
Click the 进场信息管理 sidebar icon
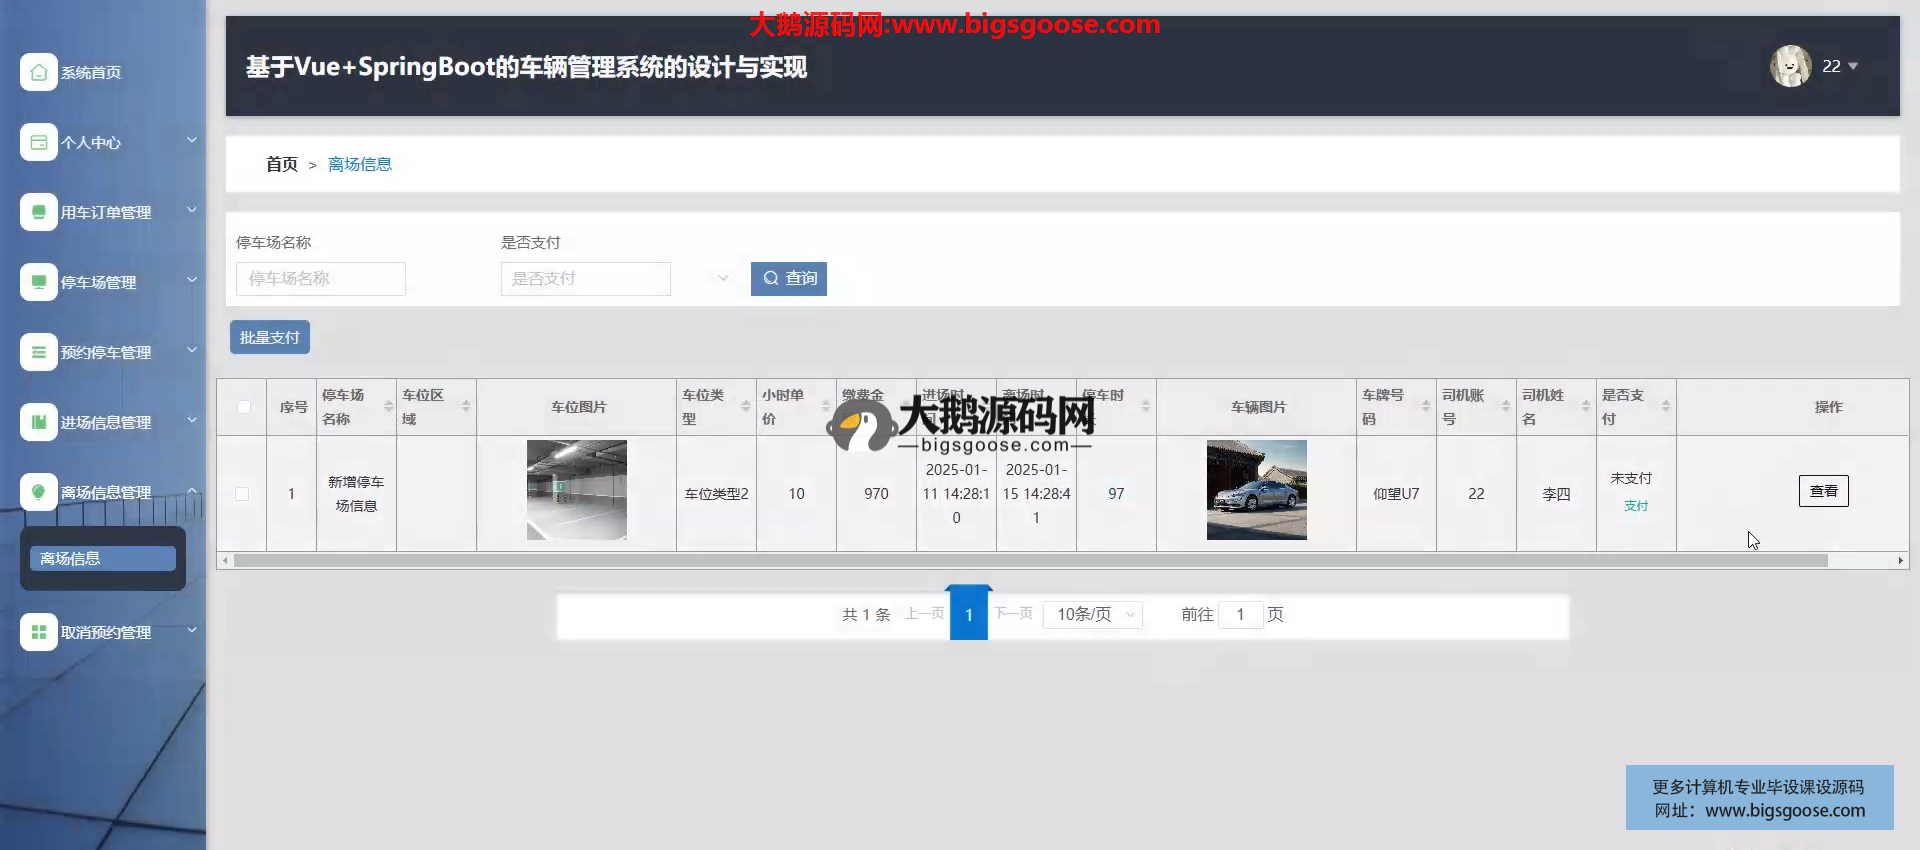tap(38, 422)
